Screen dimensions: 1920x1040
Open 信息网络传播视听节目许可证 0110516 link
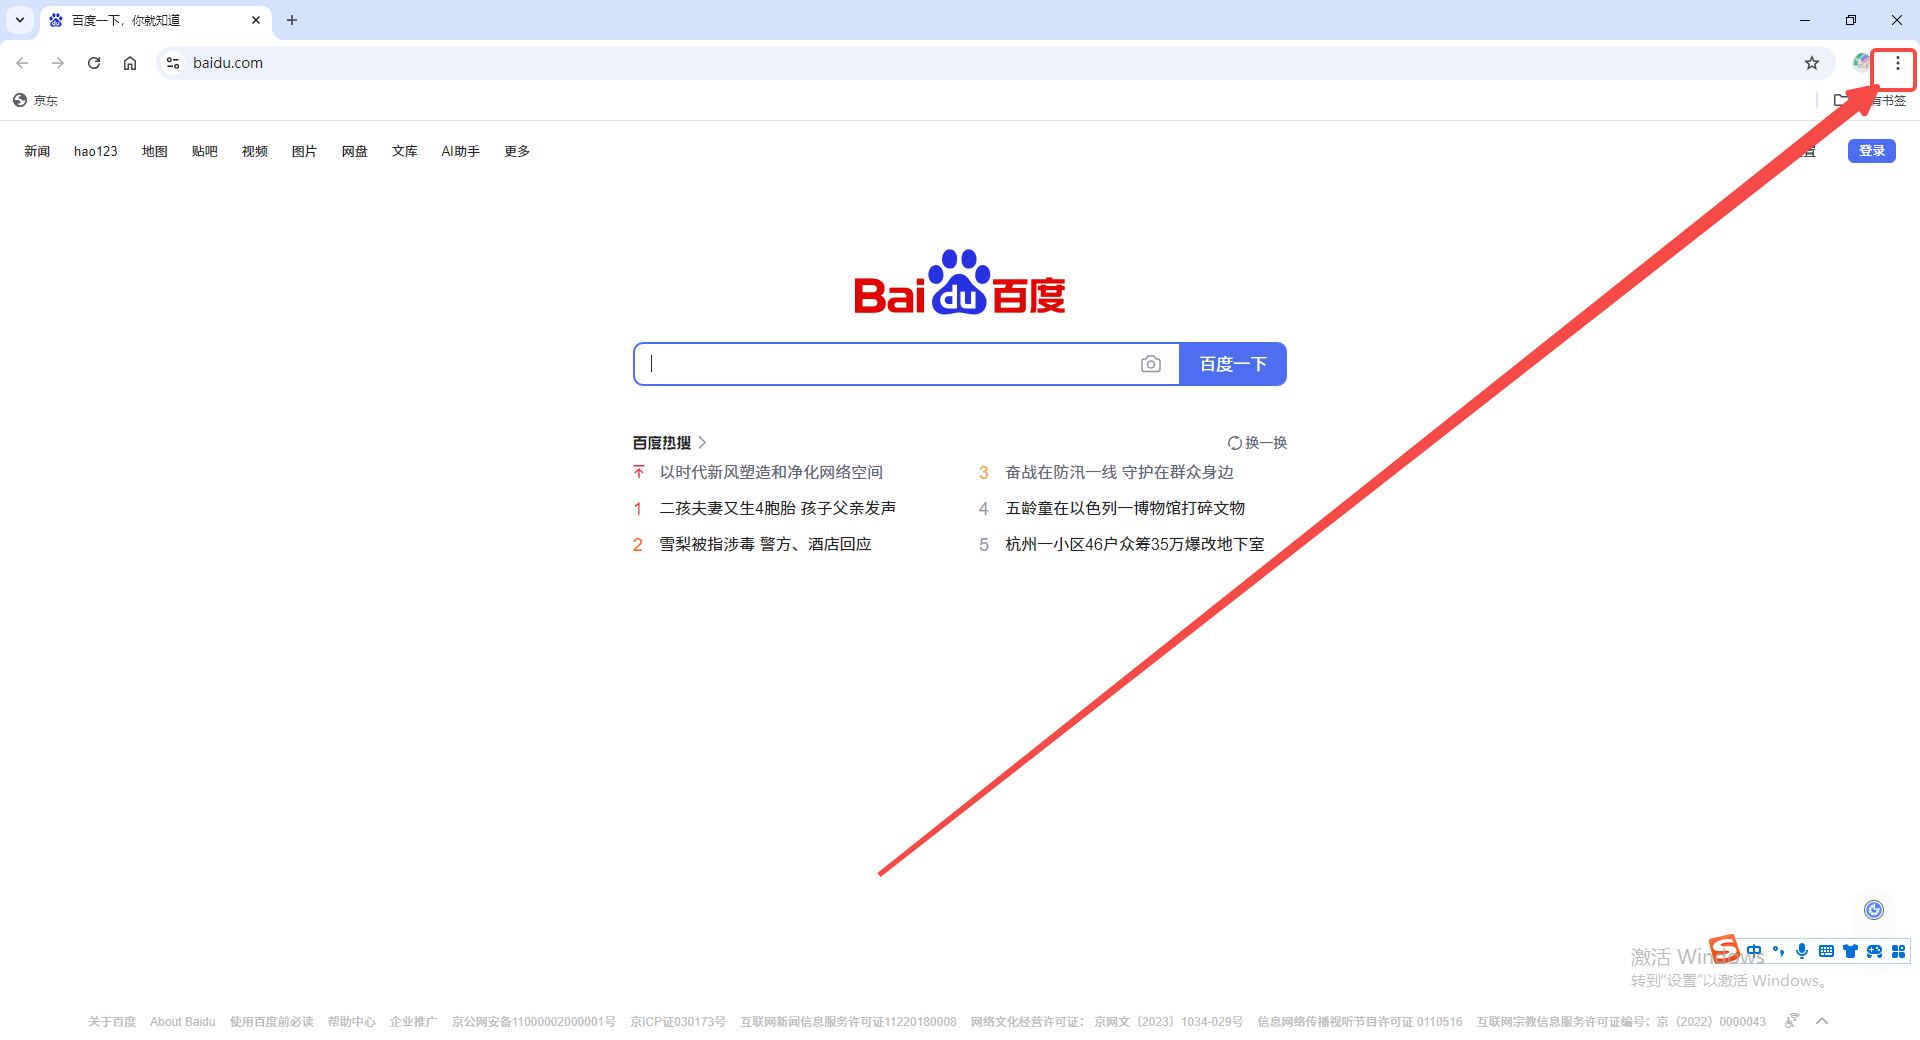1360,1022
